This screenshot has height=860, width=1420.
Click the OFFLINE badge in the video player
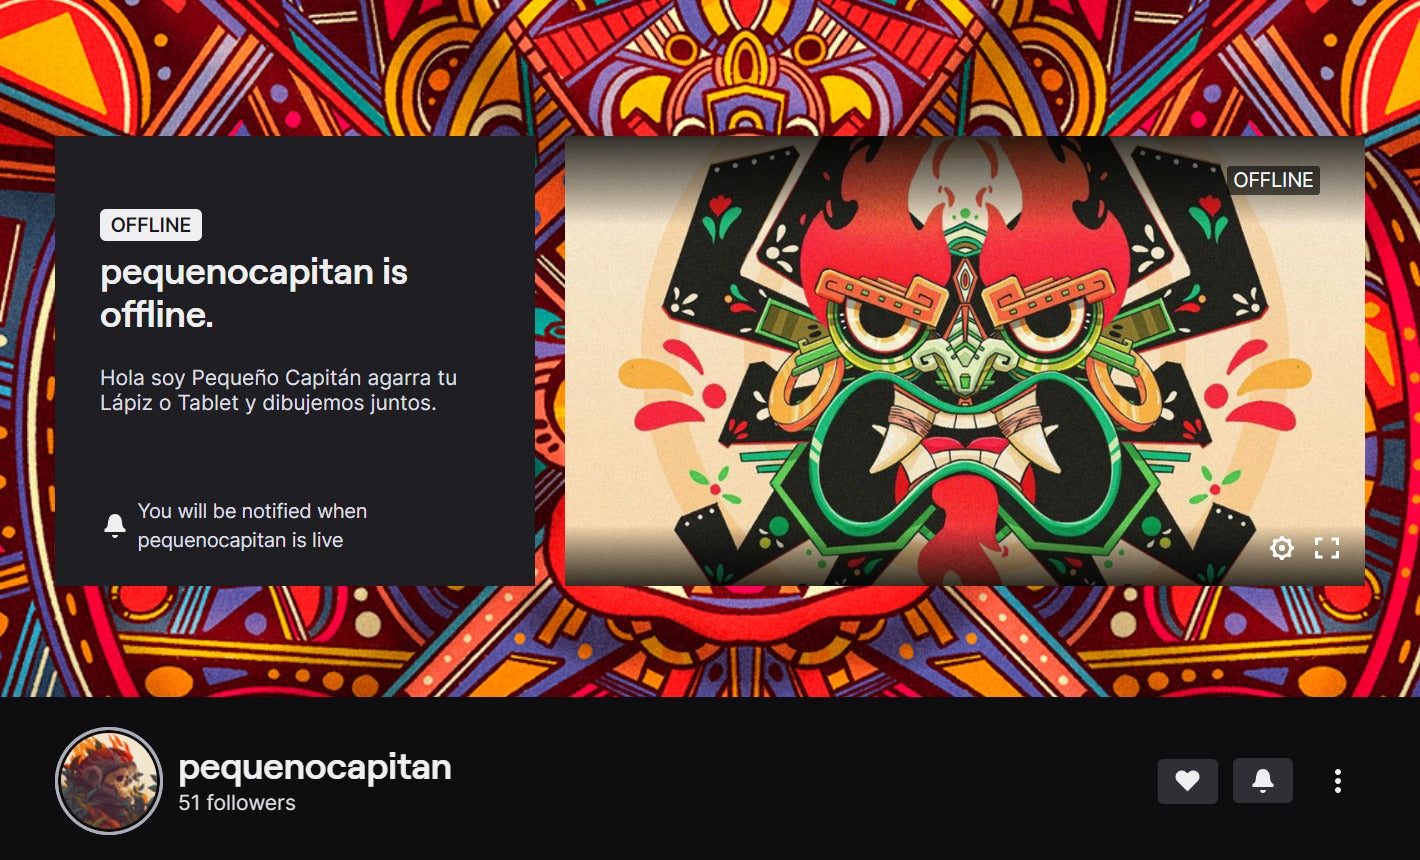pyautogui.click(x=1273, y=180)
